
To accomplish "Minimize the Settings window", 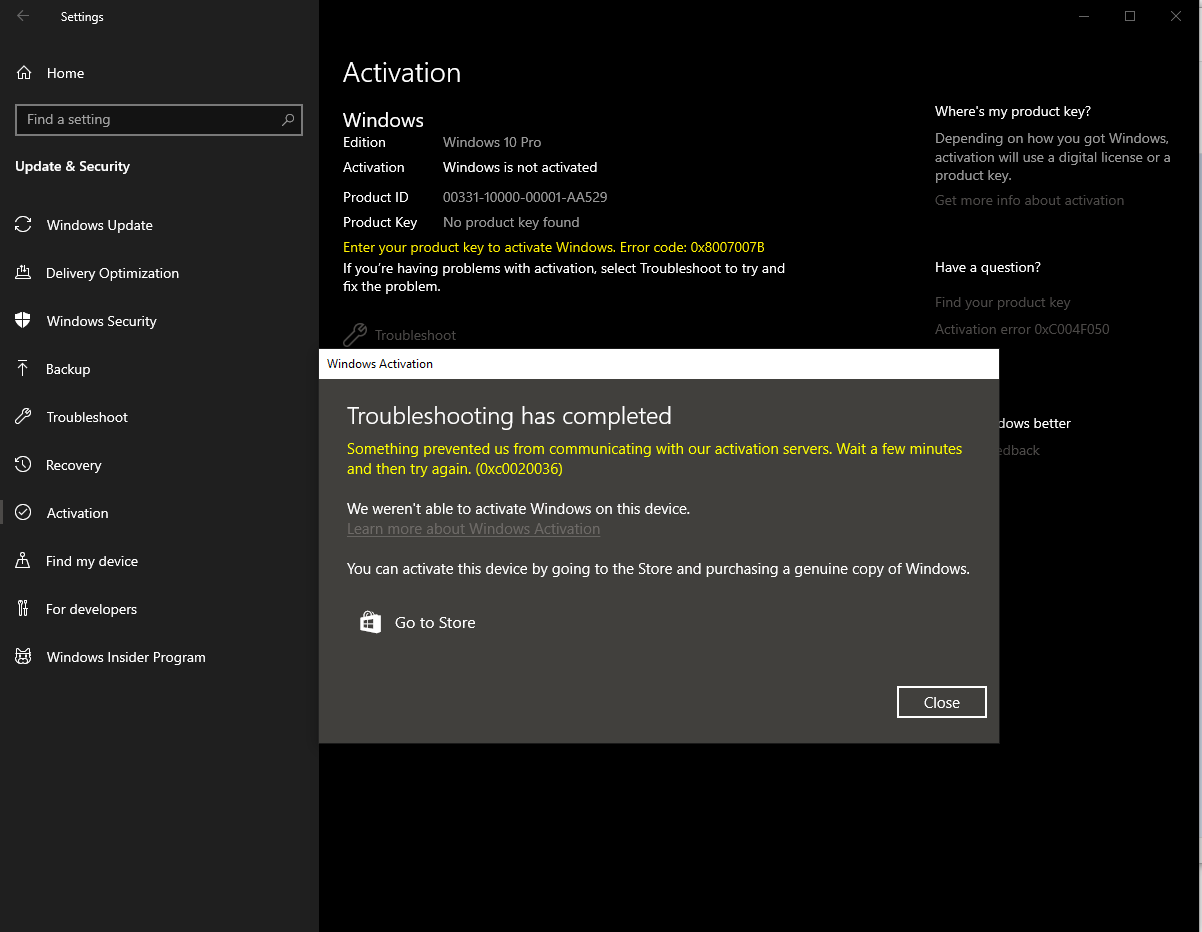I will 1083,16.
